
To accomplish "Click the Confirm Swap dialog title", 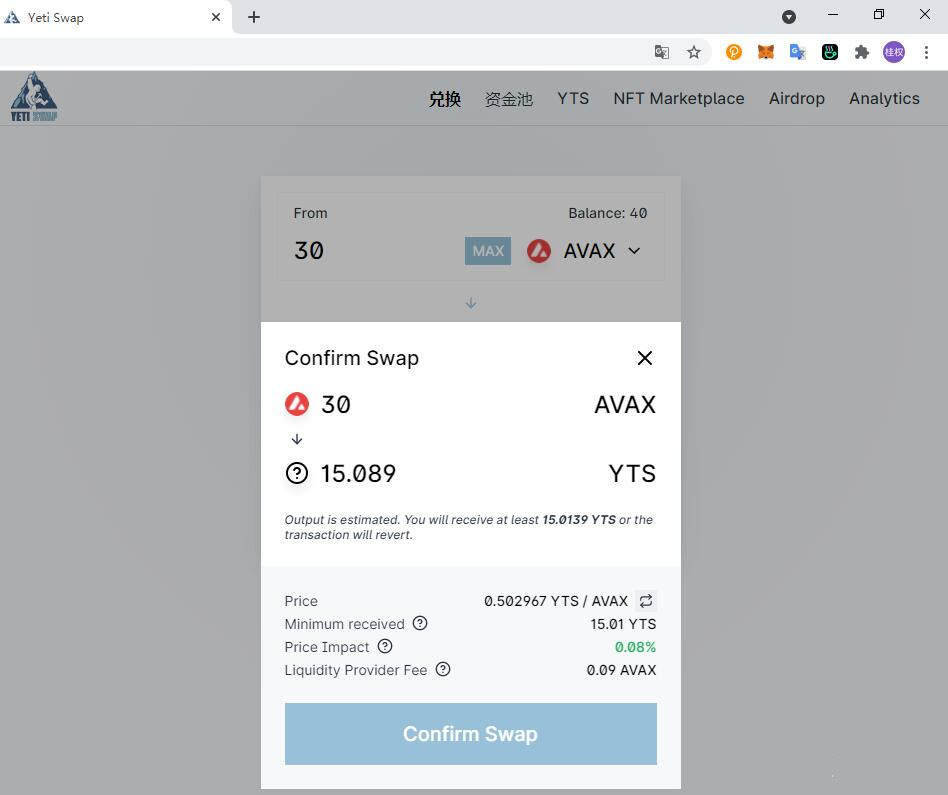I will coord(352,358).
